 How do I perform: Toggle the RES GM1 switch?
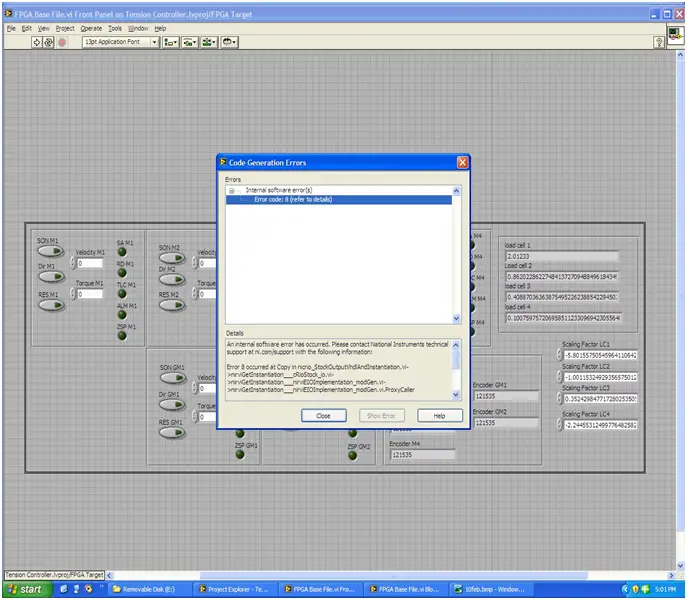click(x=172, y=433)
